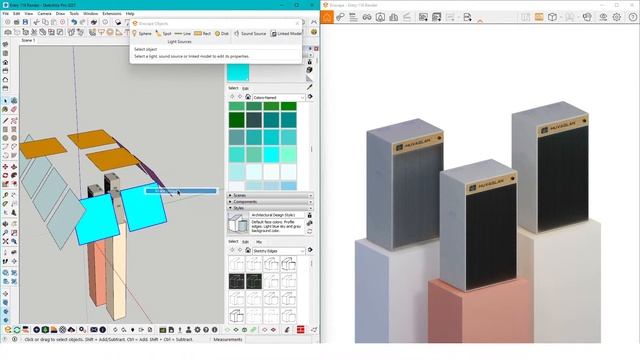The height and width of the screenshot is (360, 640).
Task: Pick the aquamarine light green swatch in the fourth row
Action: (x=288, y=155)
